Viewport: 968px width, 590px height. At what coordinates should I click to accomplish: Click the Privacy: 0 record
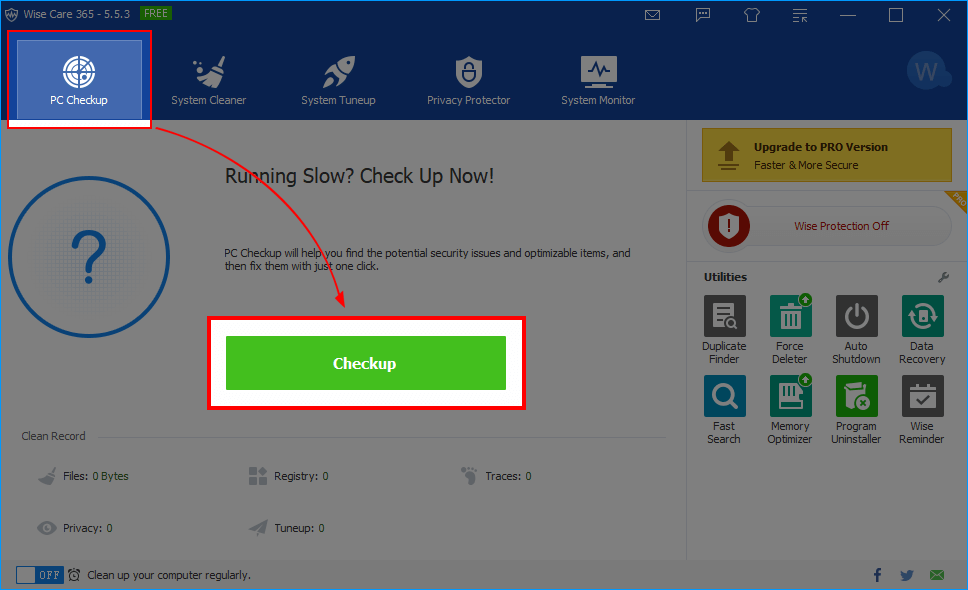[x=75, y=528]
